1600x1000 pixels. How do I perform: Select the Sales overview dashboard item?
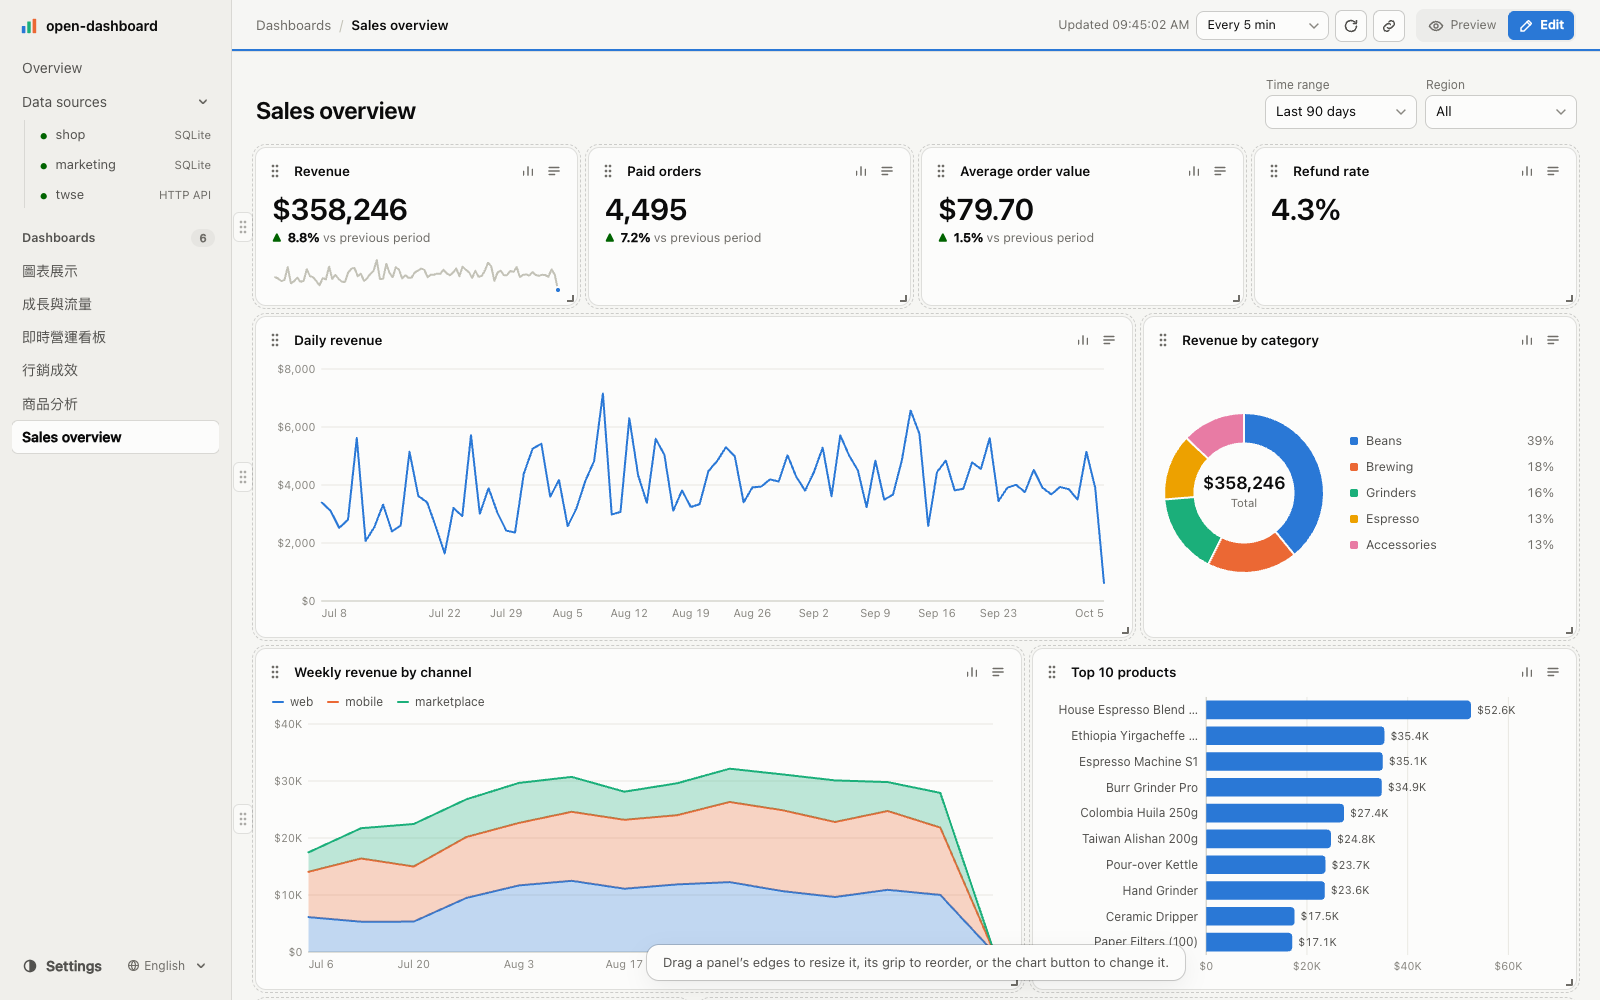click(115, 437)
